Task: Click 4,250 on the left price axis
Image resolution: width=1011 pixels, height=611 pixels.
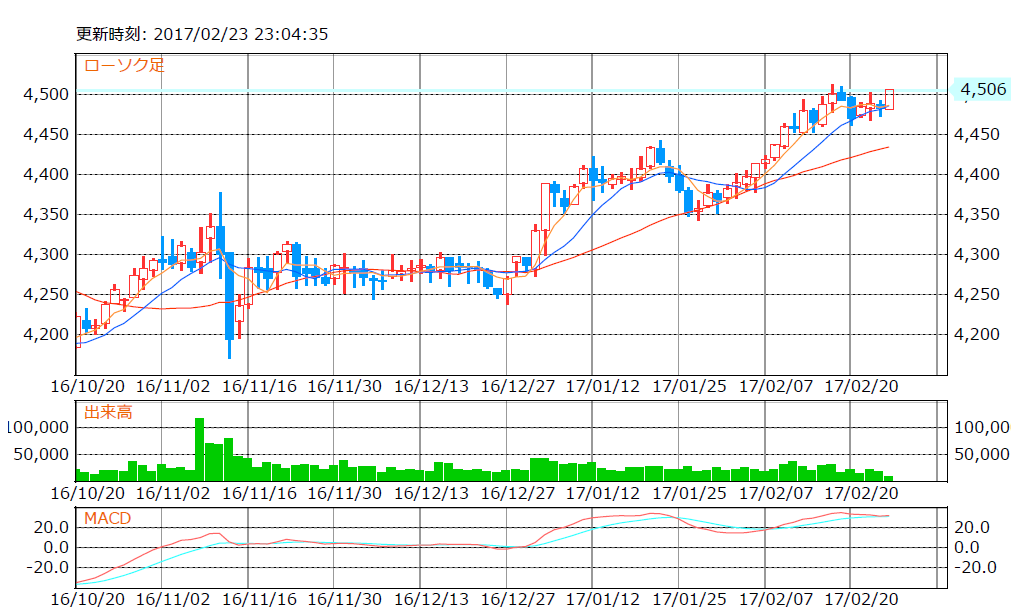Action: (x=45, y=295)
